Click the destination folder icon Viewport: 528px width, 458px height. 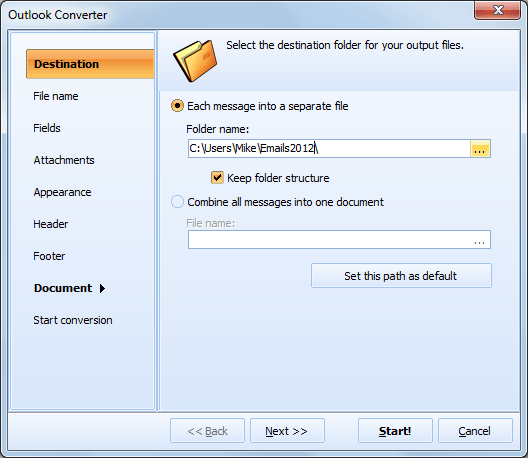[x=195, y=61]
